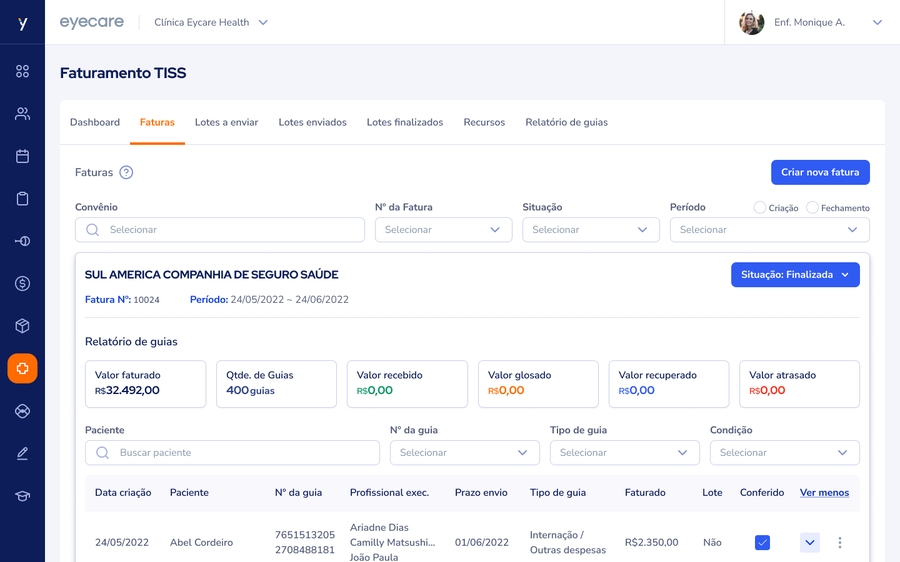This screenshot has width=900, height=562.
Task: Select the Criação radio button
Action: pyautogui.click(x=760, y=208)
